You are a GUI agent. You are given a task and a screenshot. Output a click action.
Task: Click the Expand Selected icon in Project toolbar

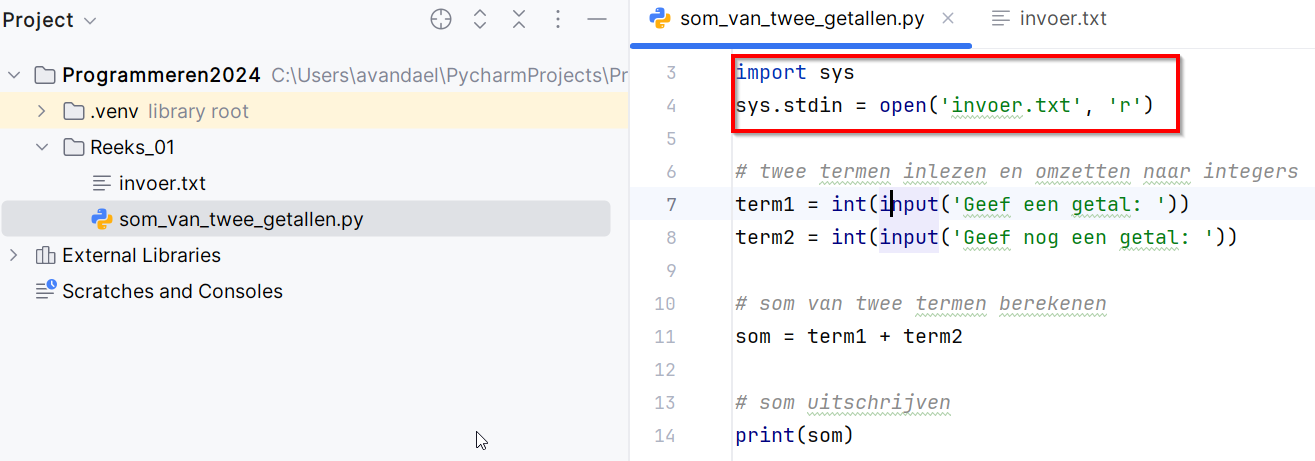(480, 19)
